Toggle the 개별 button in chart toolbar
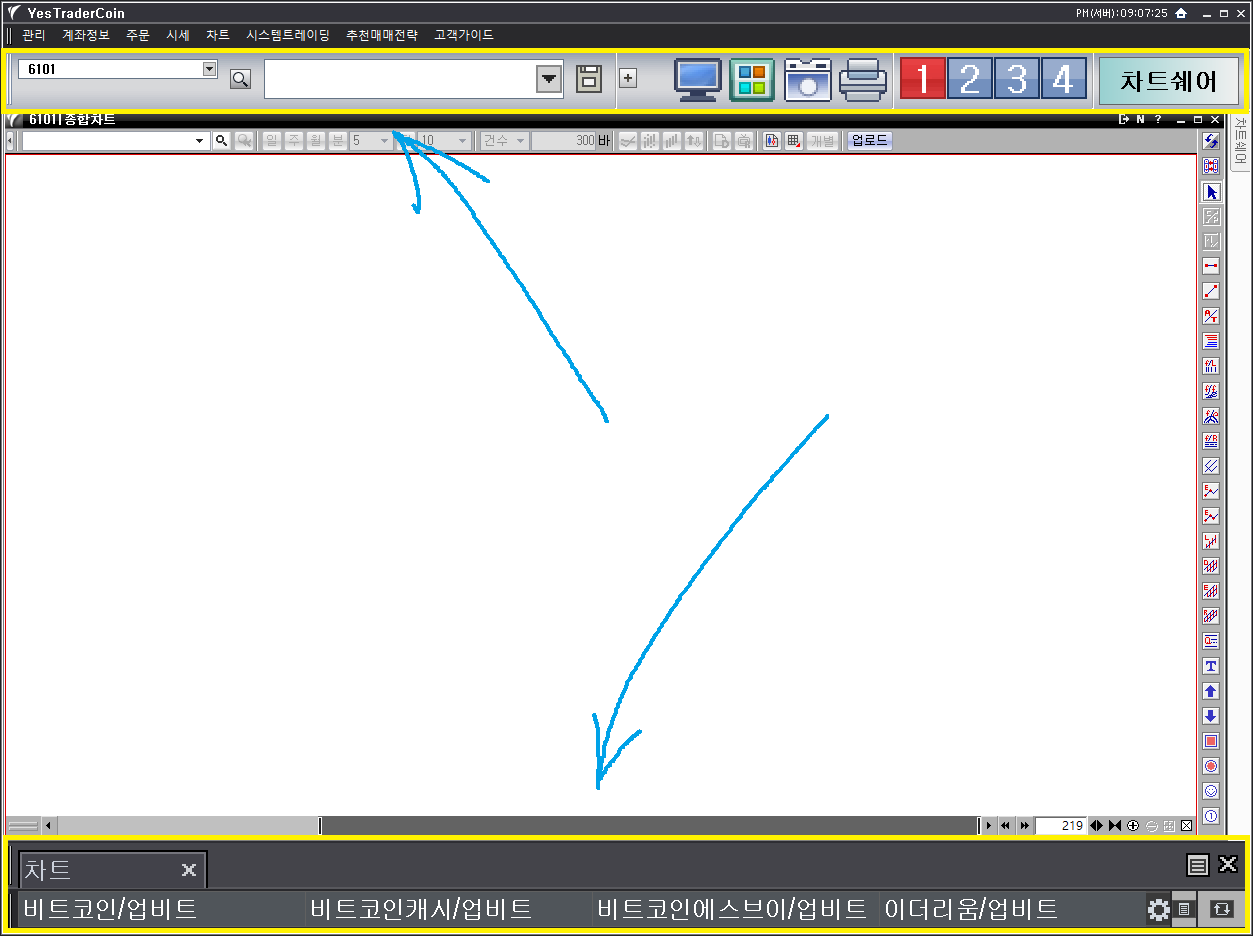 822,141
